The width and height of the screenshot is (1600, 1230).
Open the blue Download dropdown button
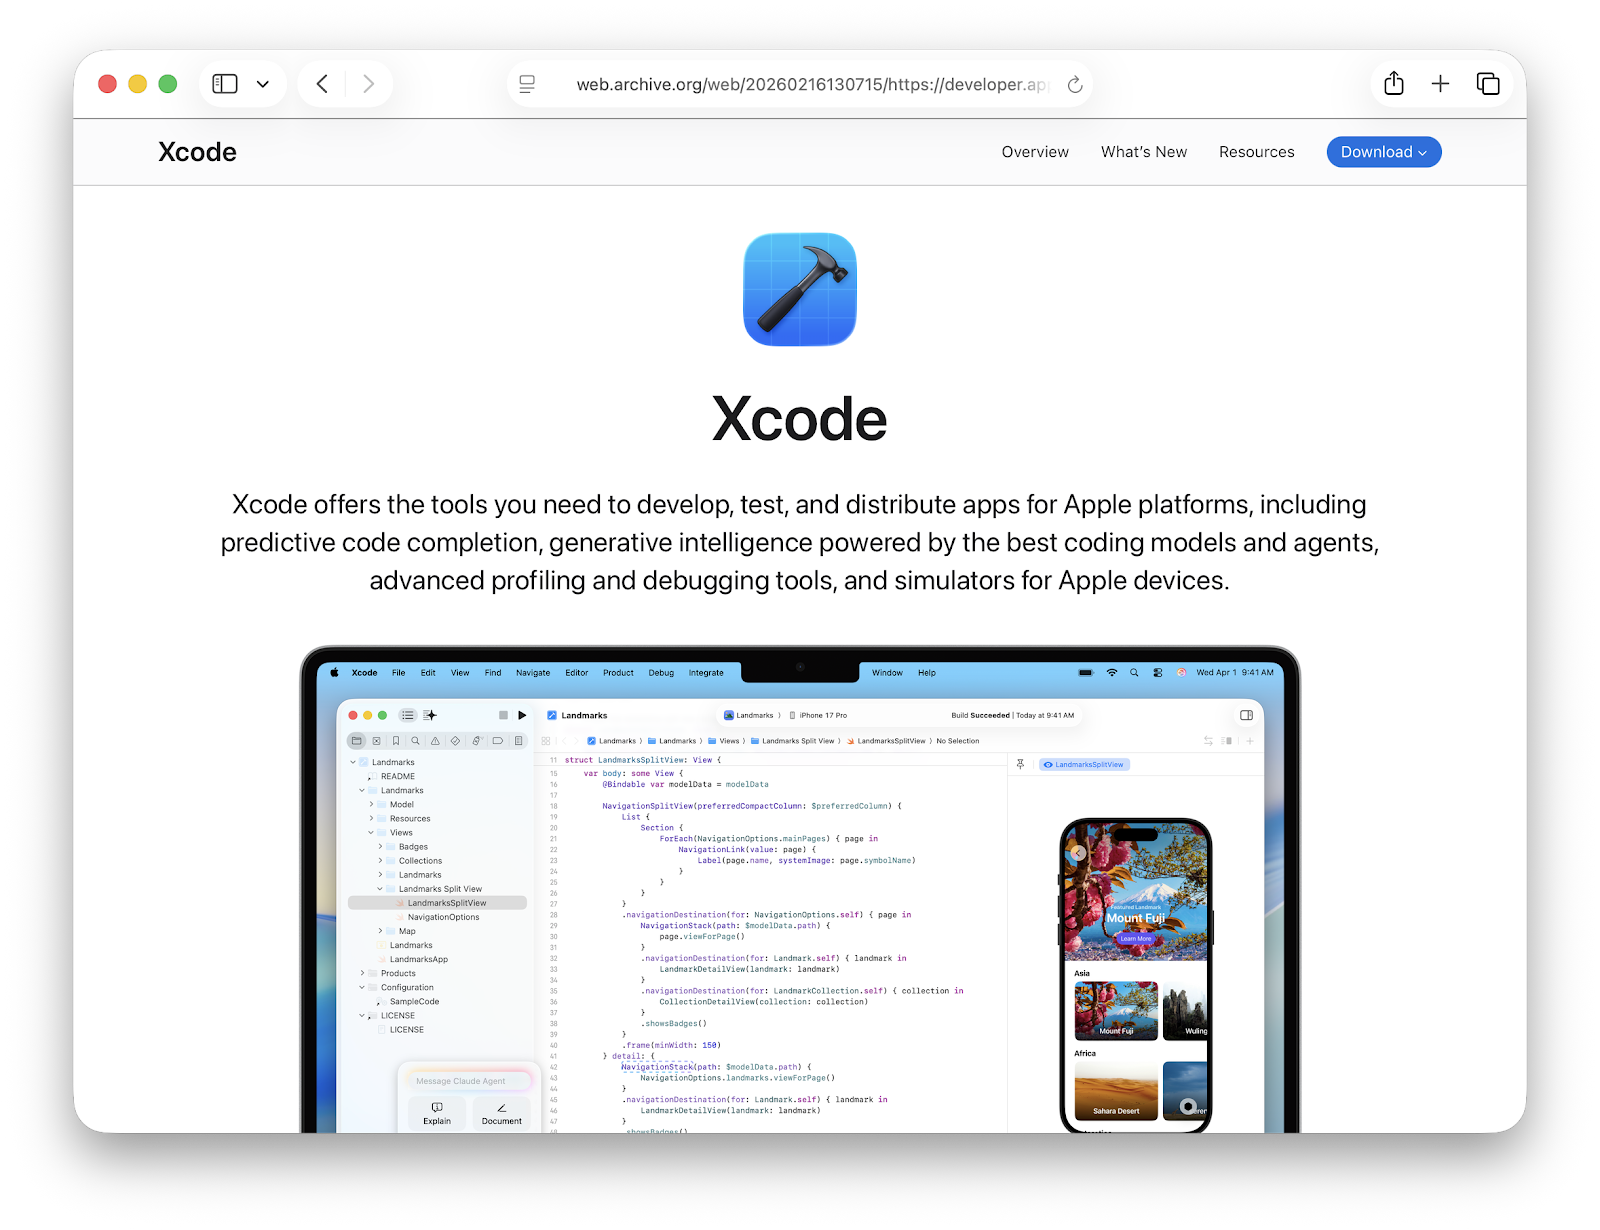[x=1384, y=152]
